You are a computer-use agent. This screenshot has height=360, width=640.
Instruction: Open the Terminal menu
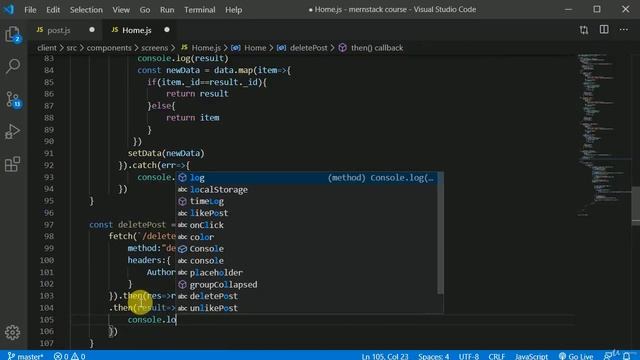coord(200,9)
